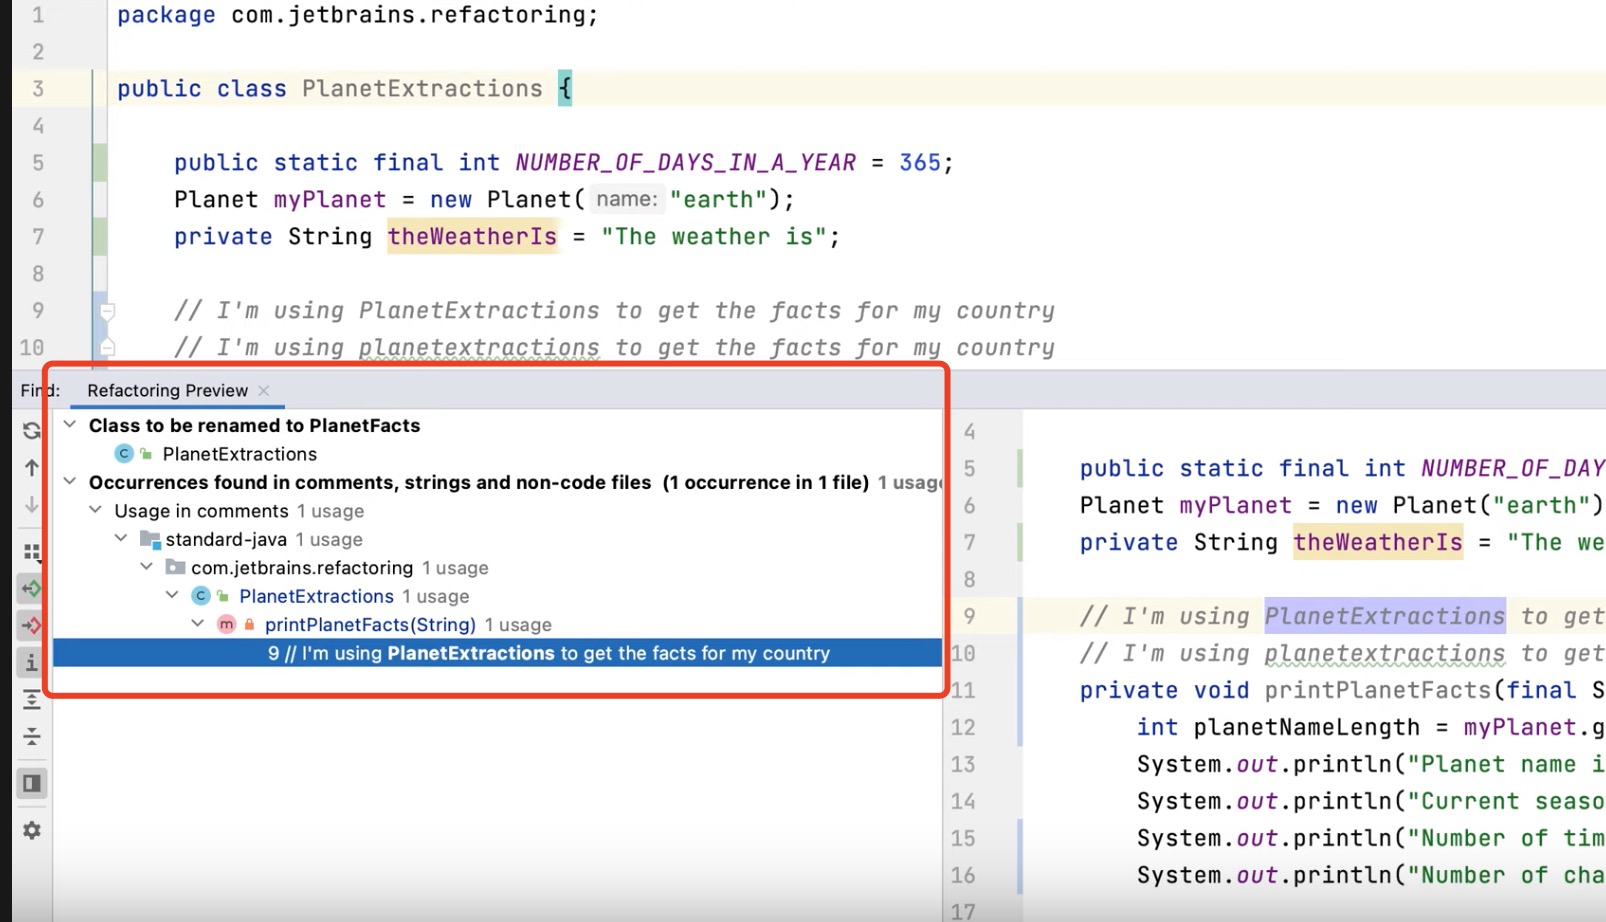
Task: Click the class icon beside PlanetExtractions under rename
Action: click(x=124, y=453)
